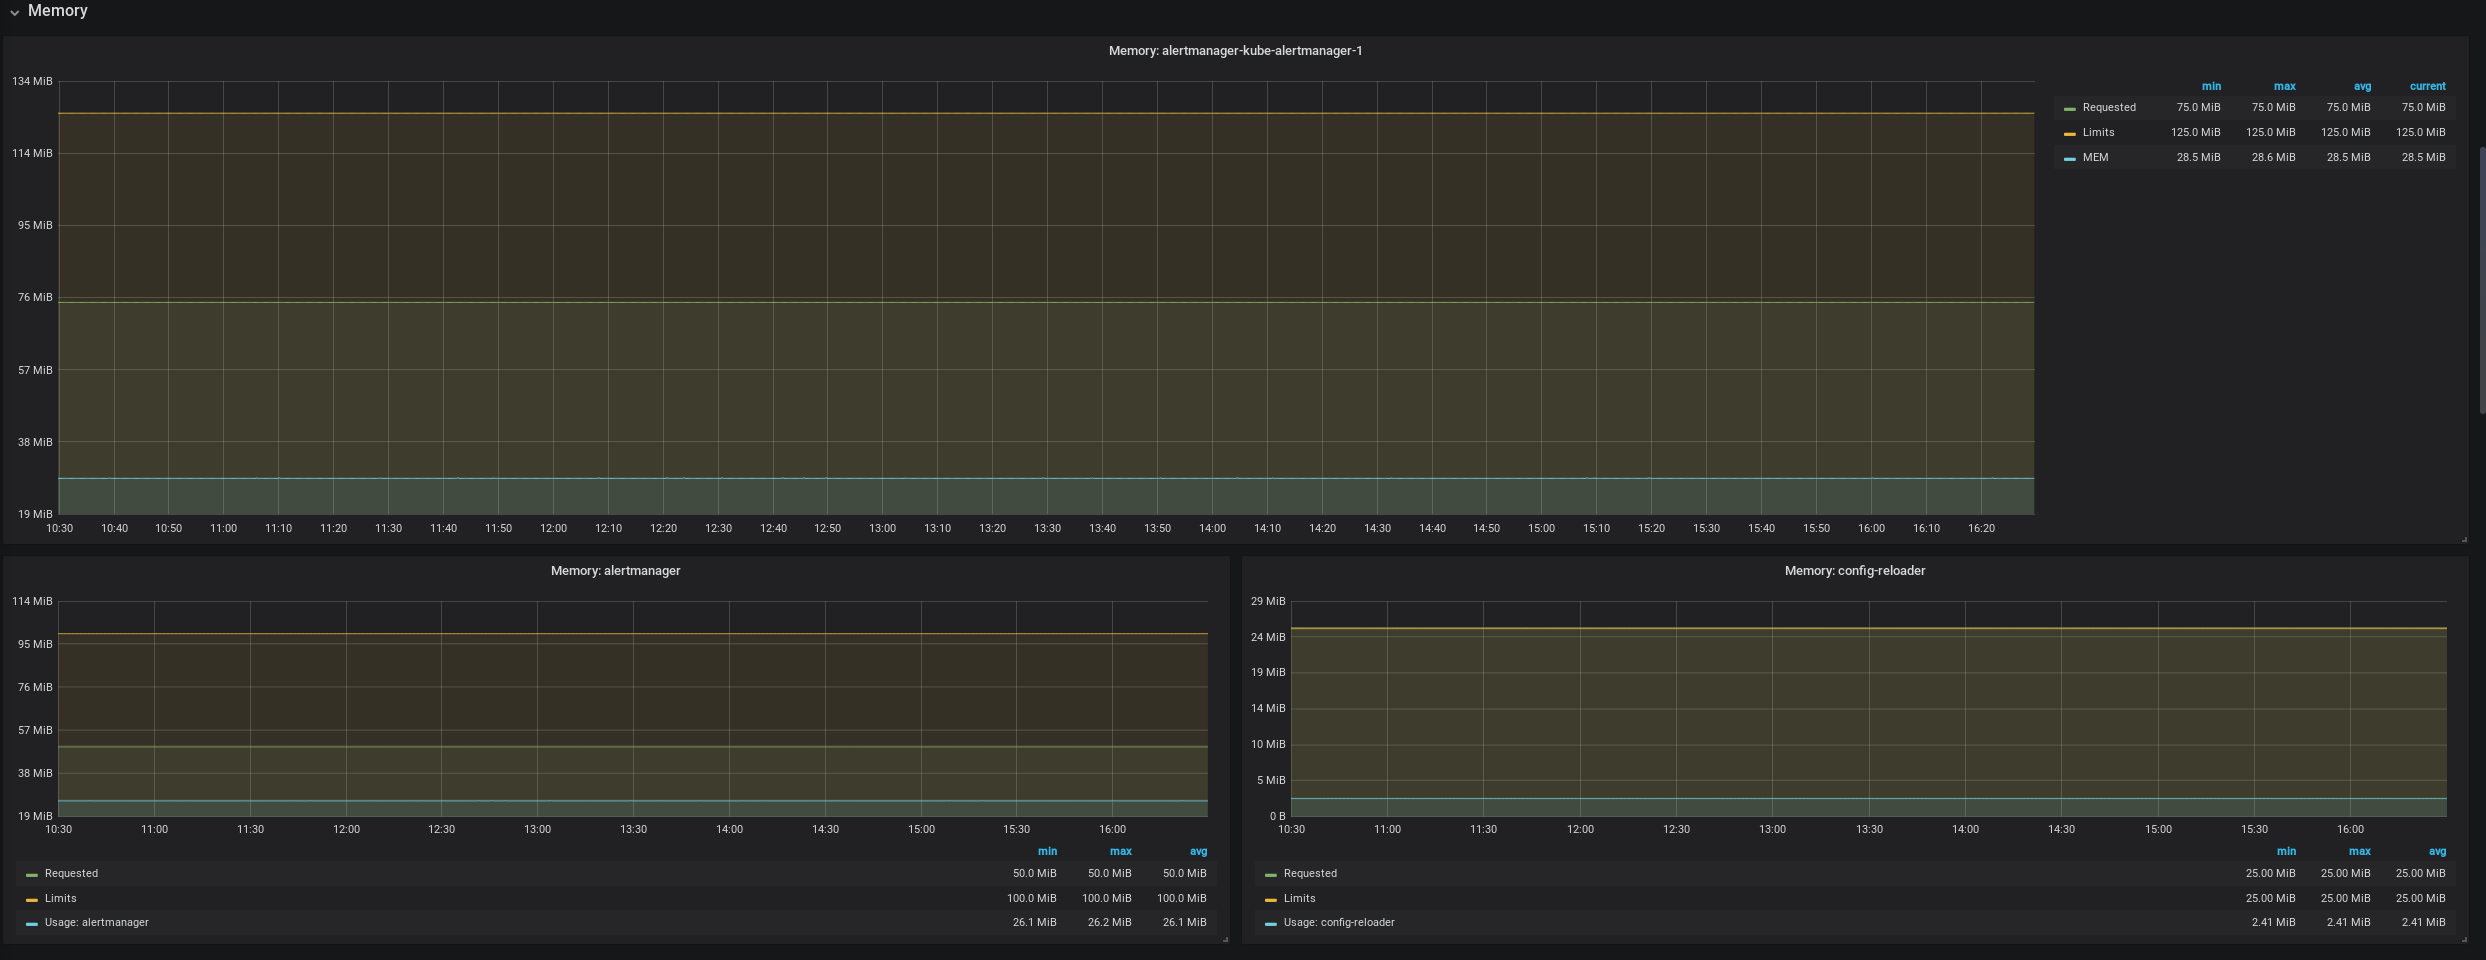Click the cyan MEM color swatch in the top legend
This screenshot has height=960, width=2486.
(2069, 158)
